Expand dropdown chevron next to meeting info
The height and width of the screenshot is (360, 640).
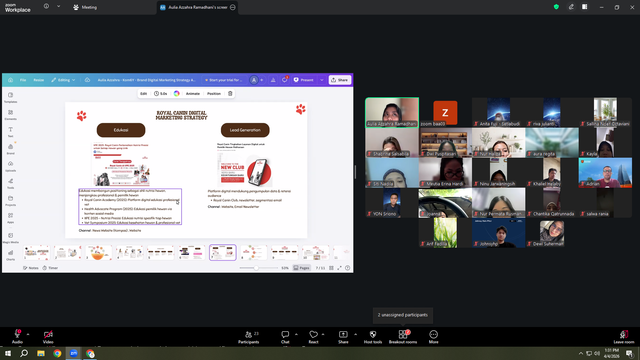click(x=58, y=7)
